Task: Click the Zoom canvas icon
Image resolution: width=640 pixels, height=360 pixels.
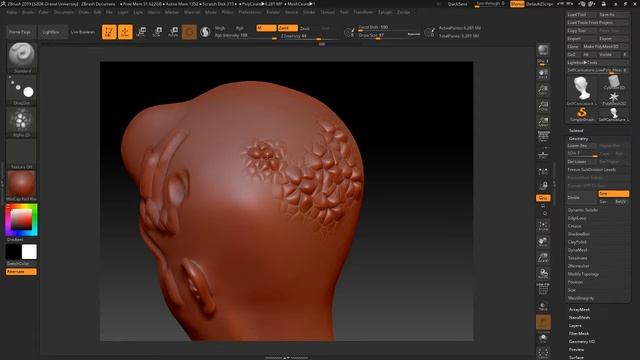Action: click(x=543, y=90)
